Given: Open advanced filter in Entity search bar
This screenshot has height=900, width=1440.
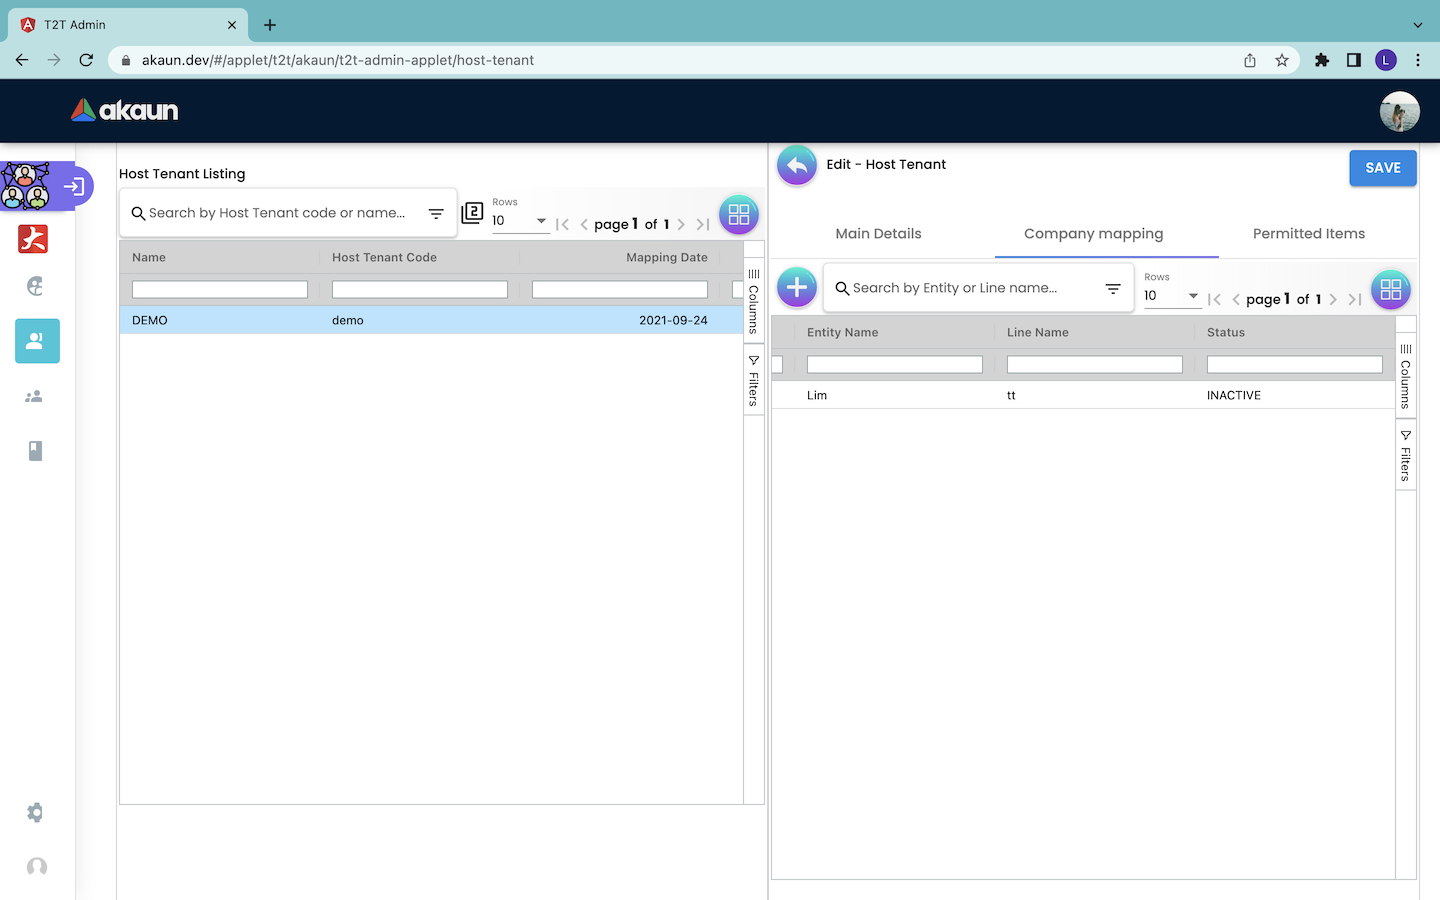Looking at the screenshot, I should pyautogui.click(x=1113, y=289).
